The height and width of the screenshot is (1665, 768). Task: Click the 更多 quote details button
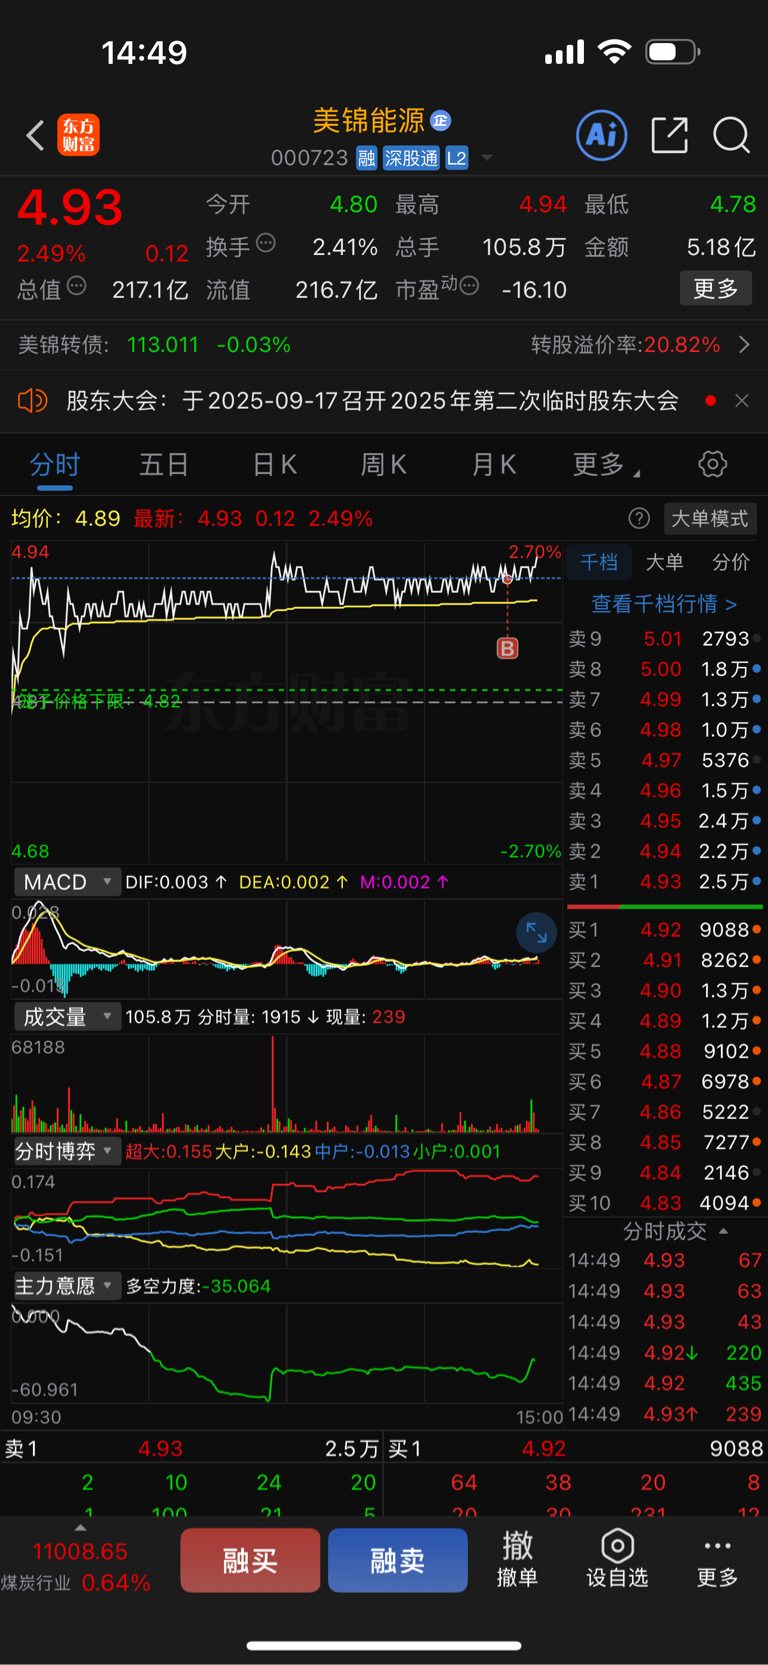[x=716, y=289]
